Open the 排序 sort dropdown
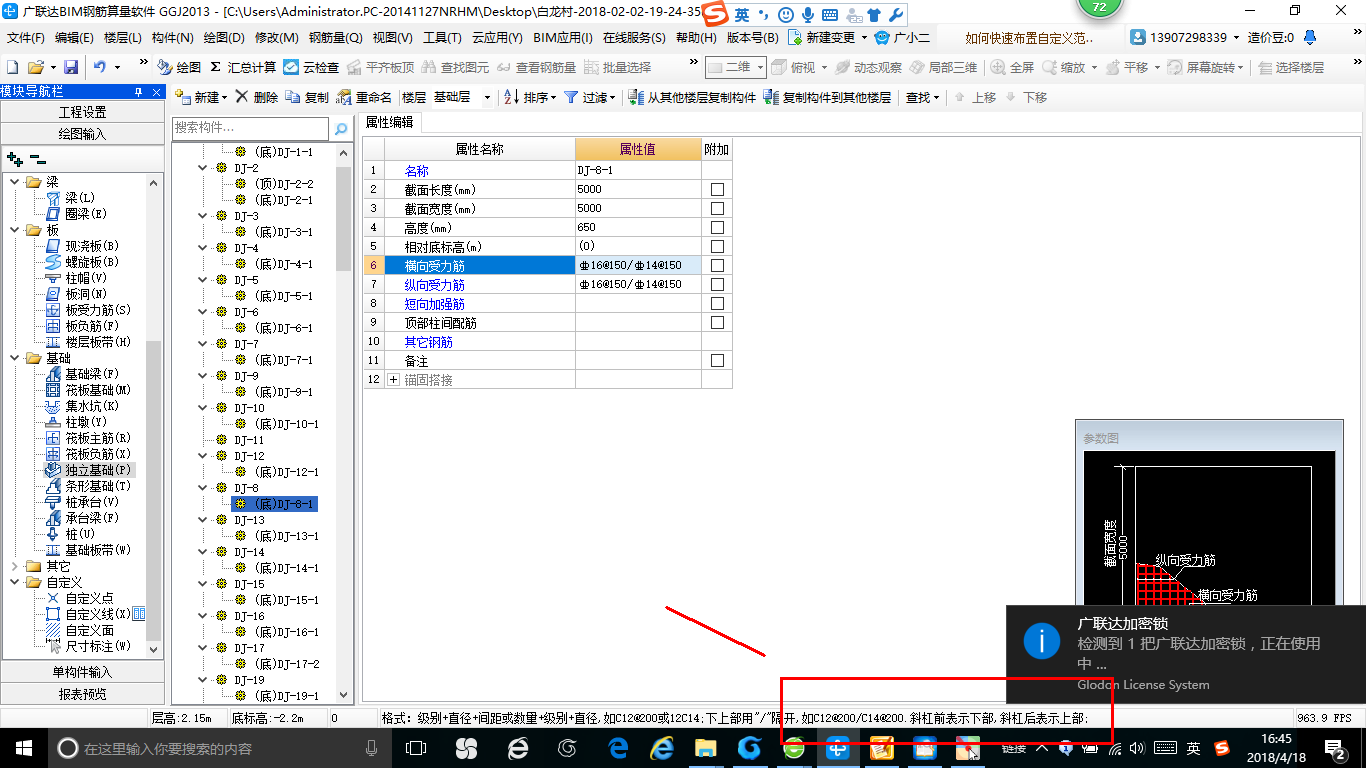 (x=530, y=97)
